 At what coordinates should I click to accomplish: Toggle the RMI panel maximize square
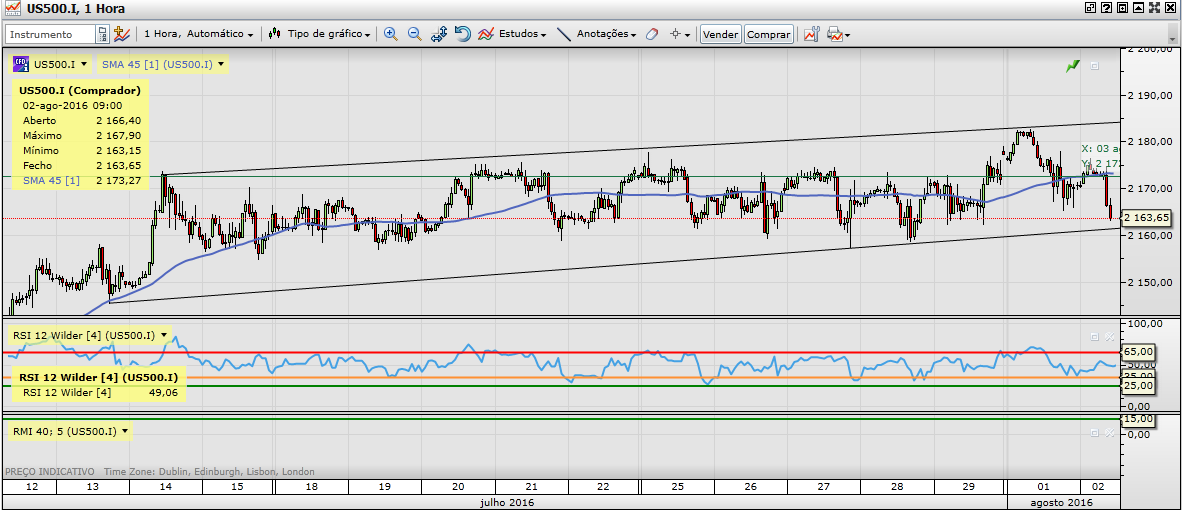click(x=1094, y=432)
